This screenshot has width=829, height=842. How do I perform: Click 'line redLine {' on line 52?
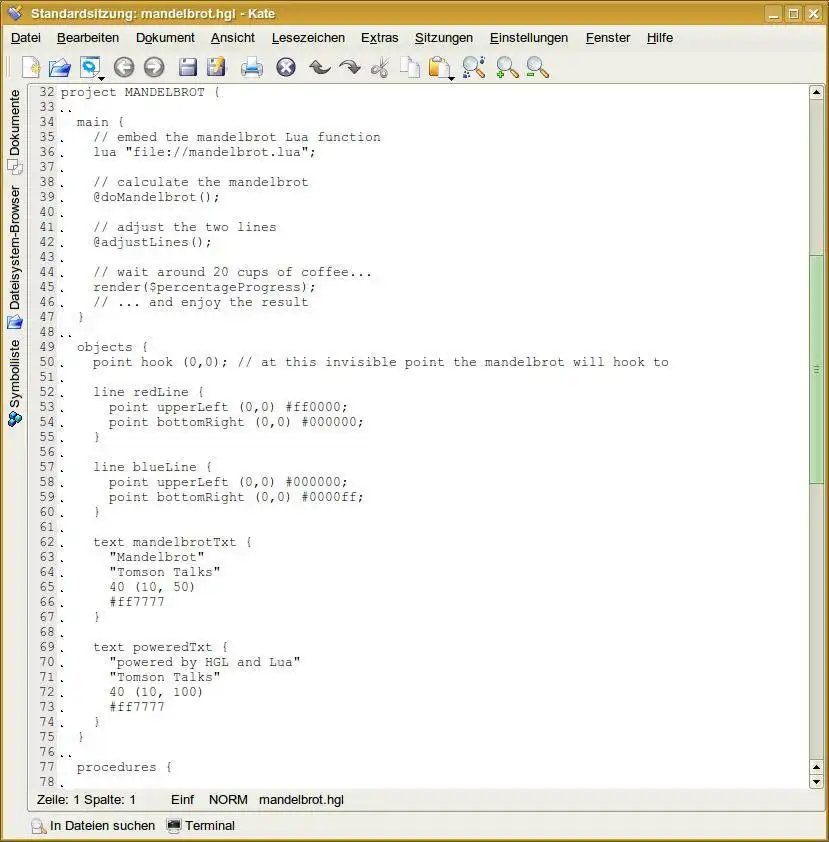(x=148, y=392)
